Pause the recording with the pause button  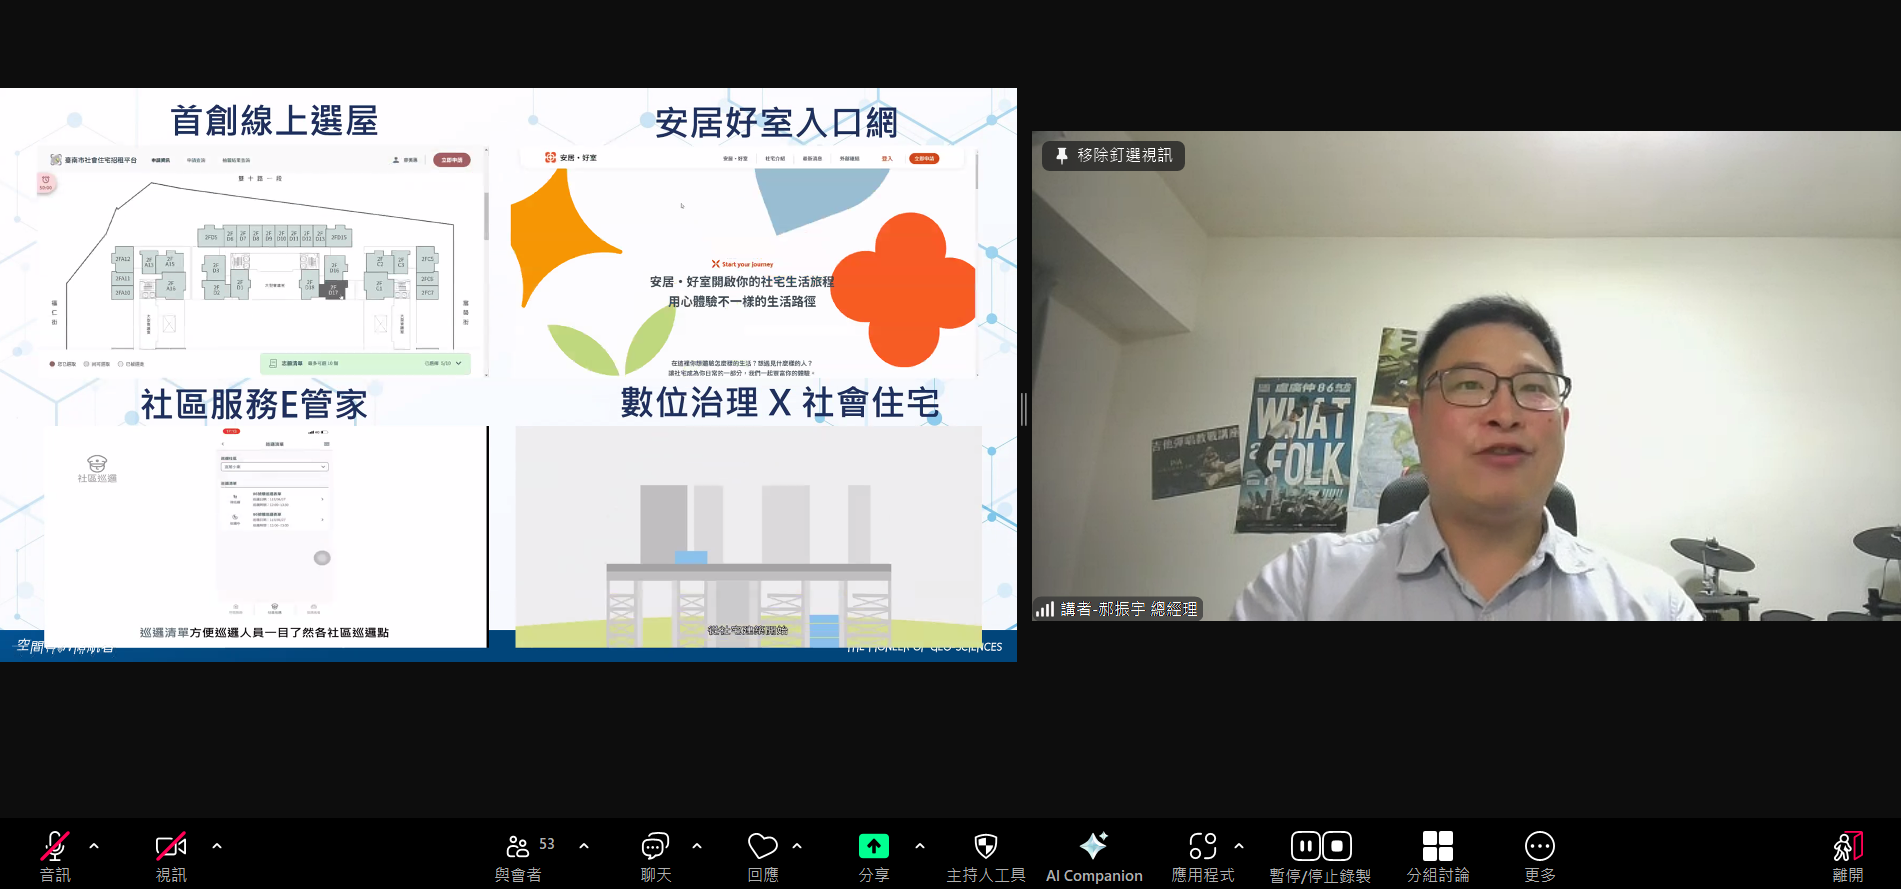1305,847
